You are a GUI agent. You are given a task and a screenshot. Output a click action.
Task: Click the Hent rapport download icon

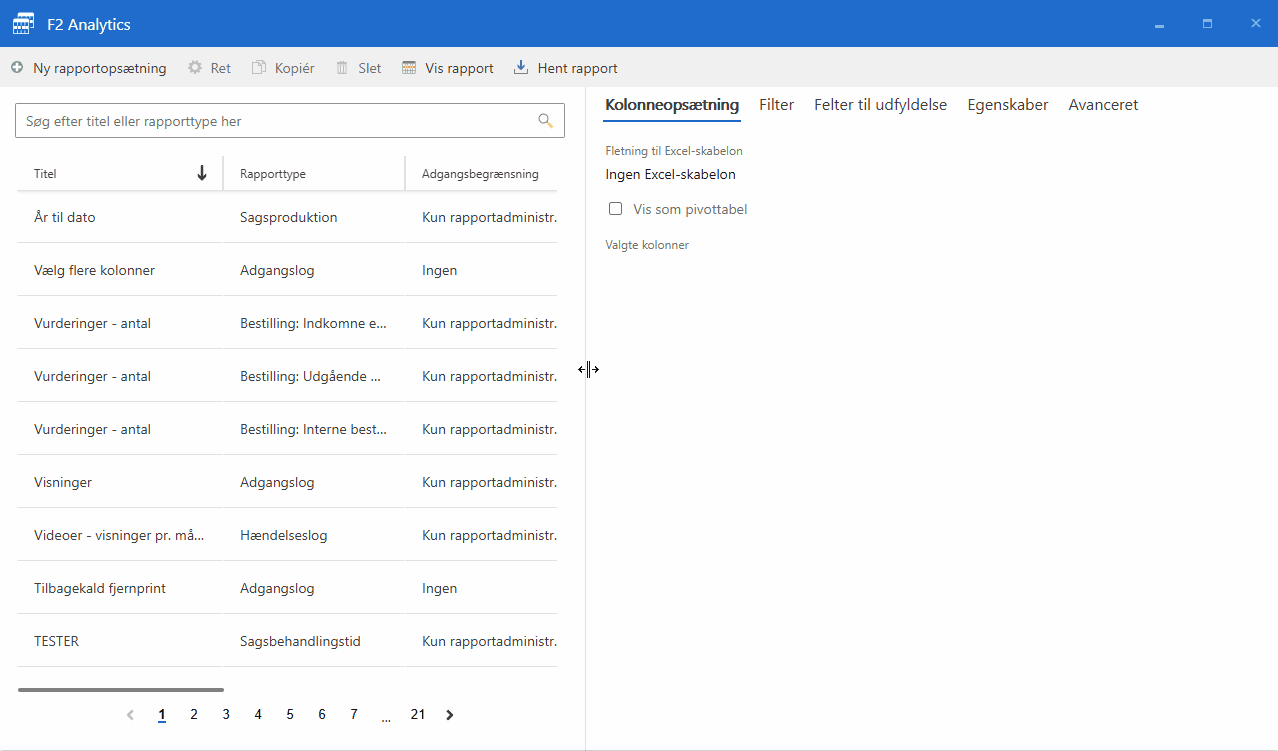click(521, 68)
